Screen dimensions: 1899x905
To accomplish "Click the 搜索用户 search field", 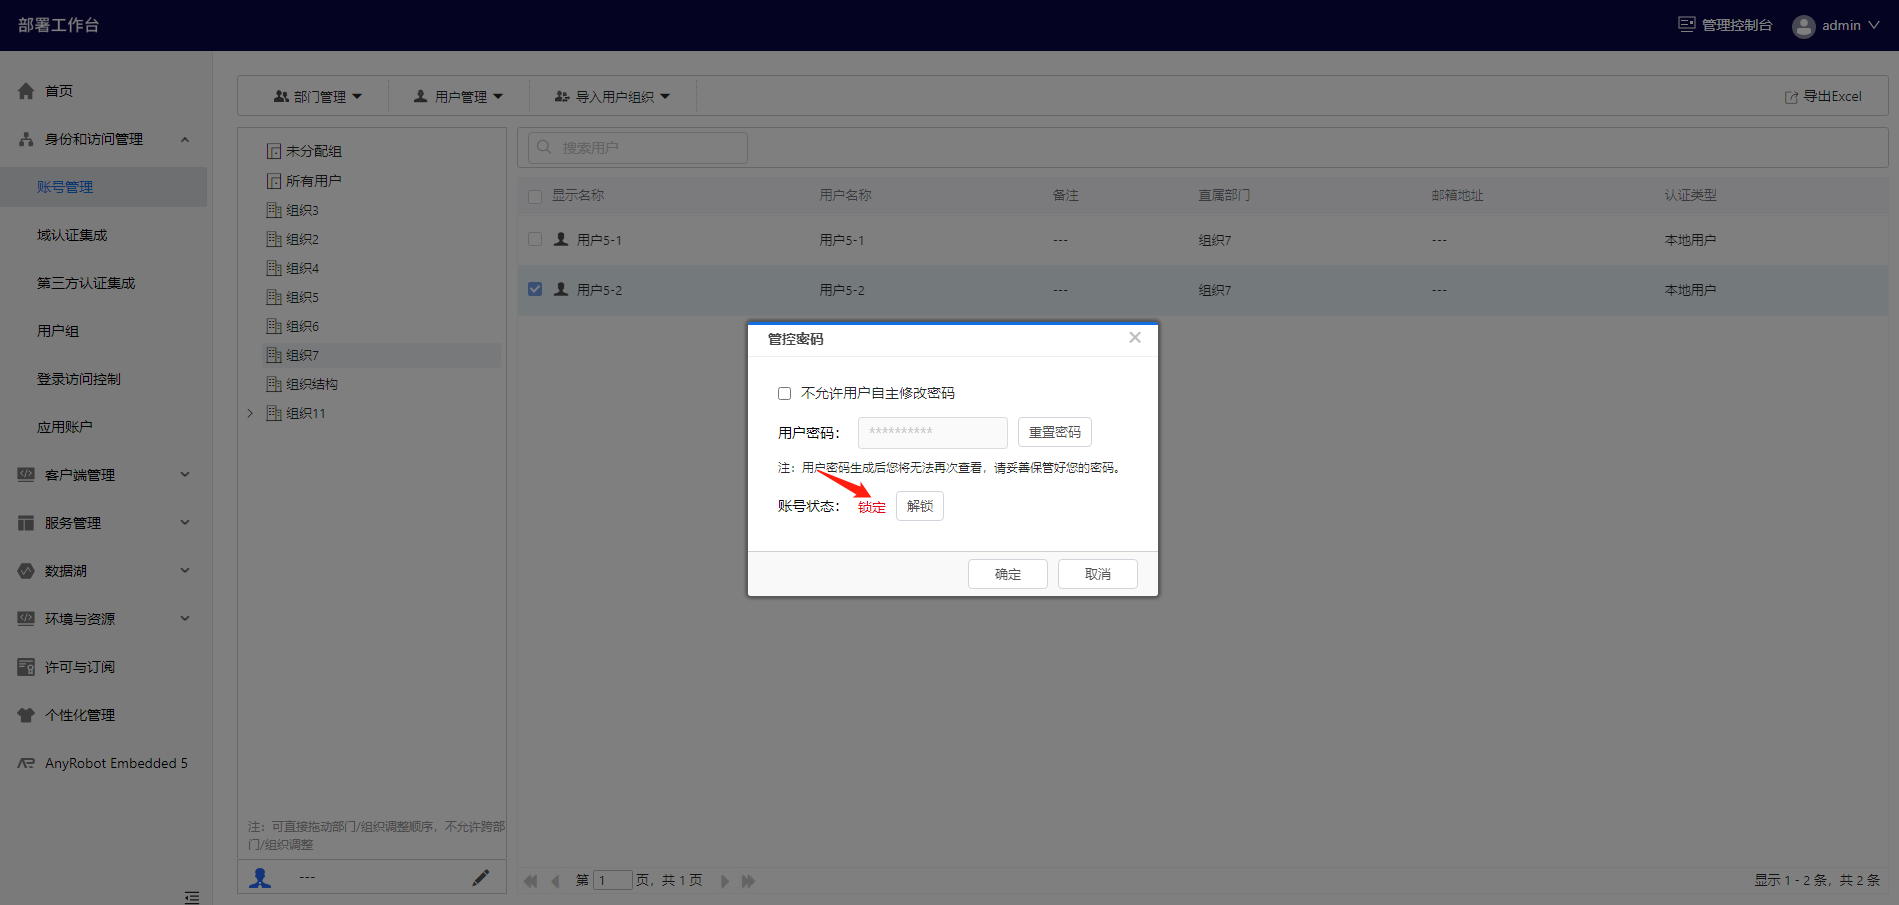I will click(638, 148).
